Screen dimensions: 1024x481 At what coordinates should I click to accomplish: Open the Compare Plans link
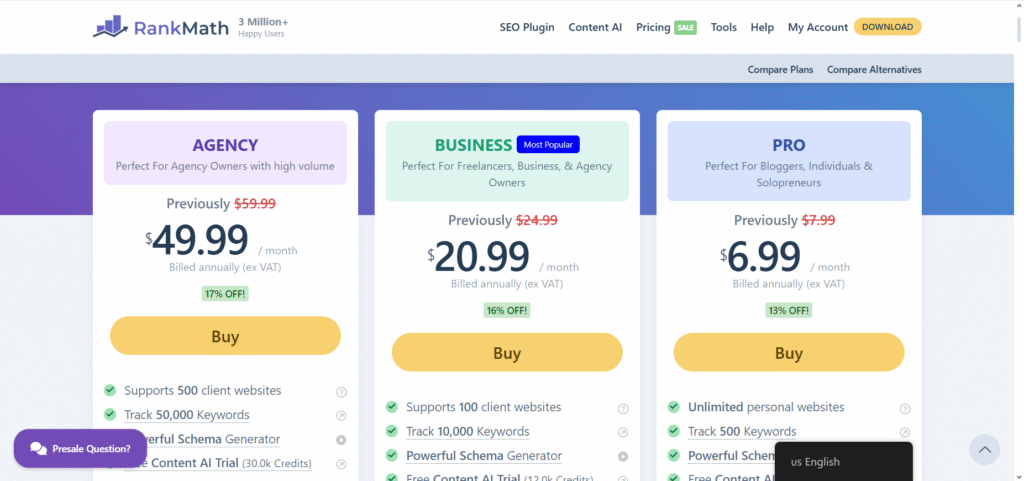point(780,69)
